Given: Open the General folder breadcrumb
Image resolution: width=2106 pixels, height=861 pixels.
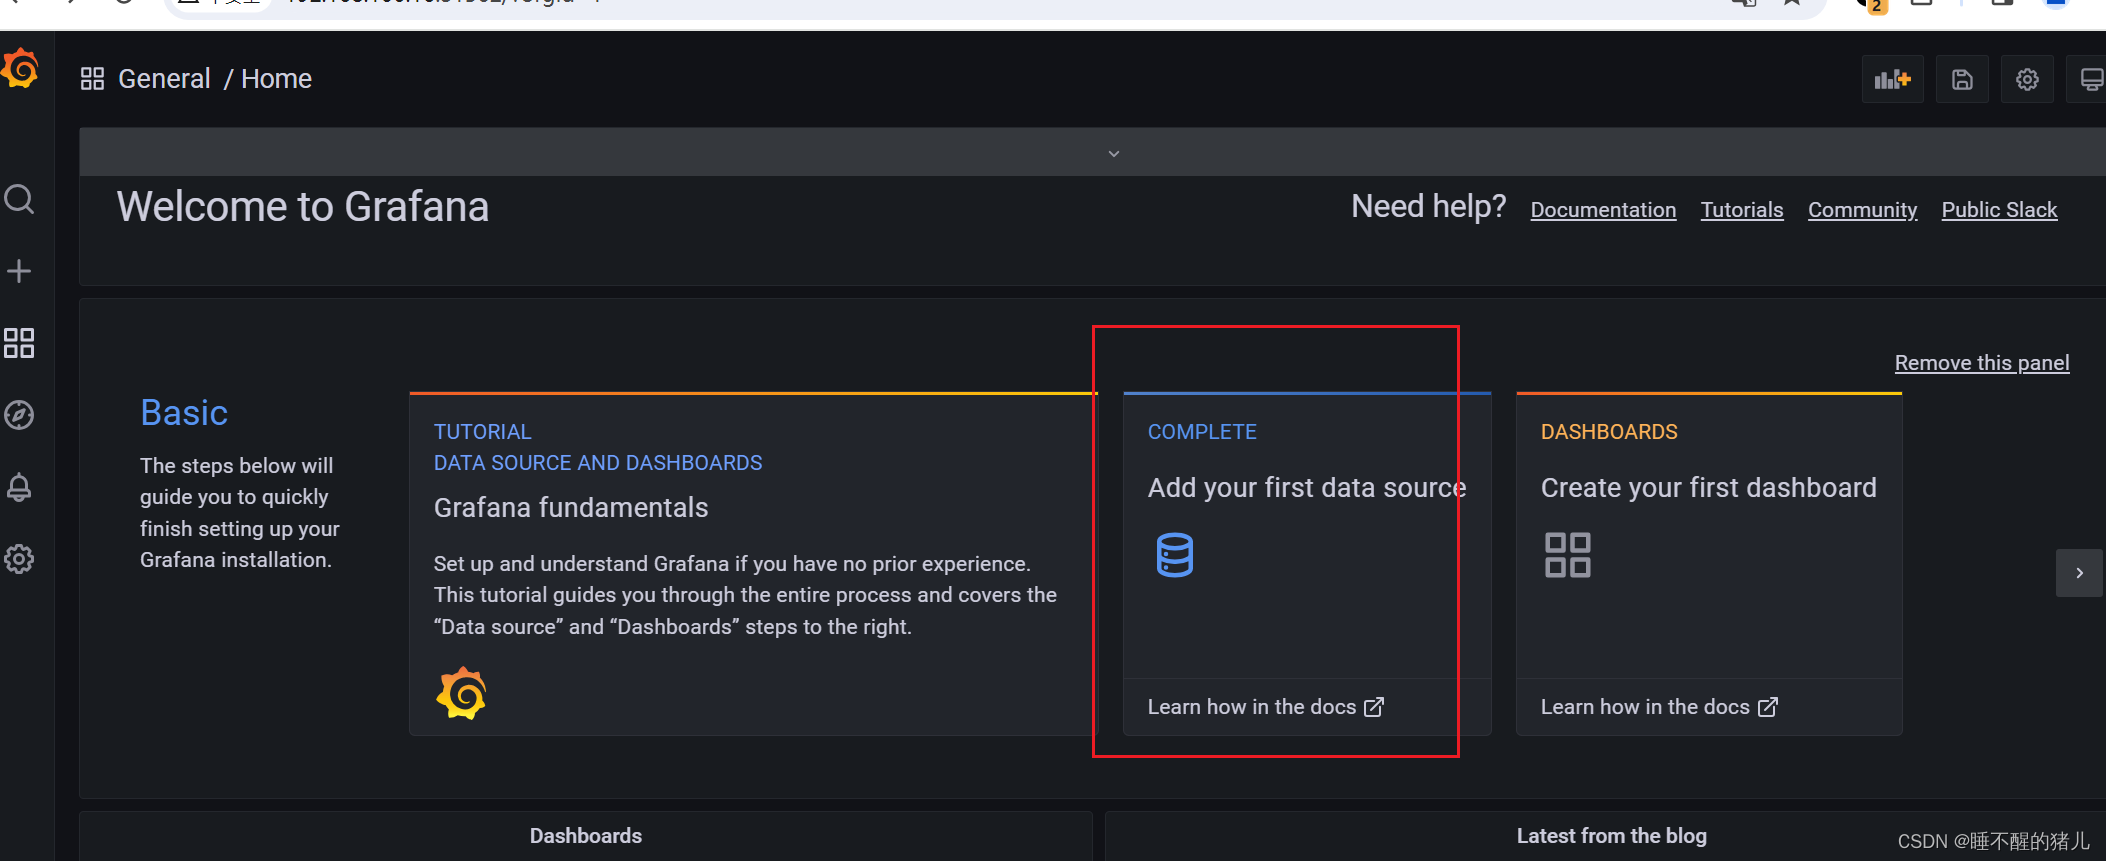Looking at the screenshot, I should pyautogui.click(x=164, y=79).
